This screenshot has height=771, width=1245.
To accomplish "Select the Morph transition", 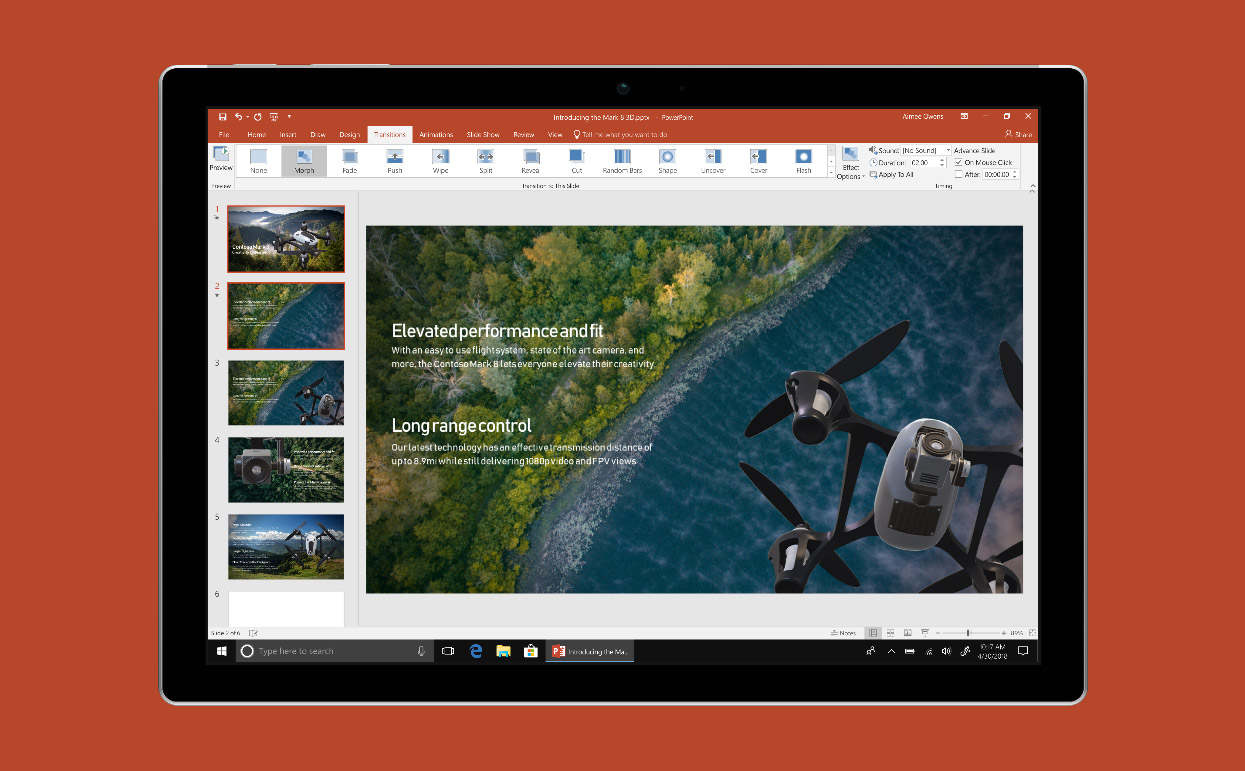I will (303, 160).
